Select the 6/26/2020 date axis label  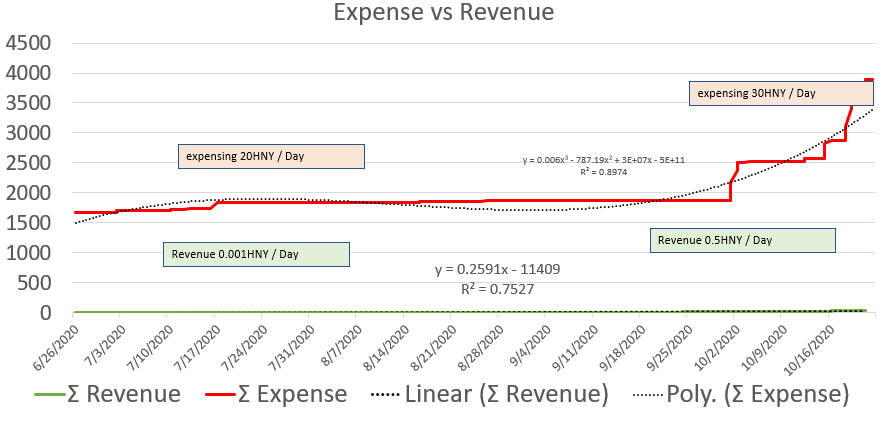pyautogui.click(x=55, y=342)
